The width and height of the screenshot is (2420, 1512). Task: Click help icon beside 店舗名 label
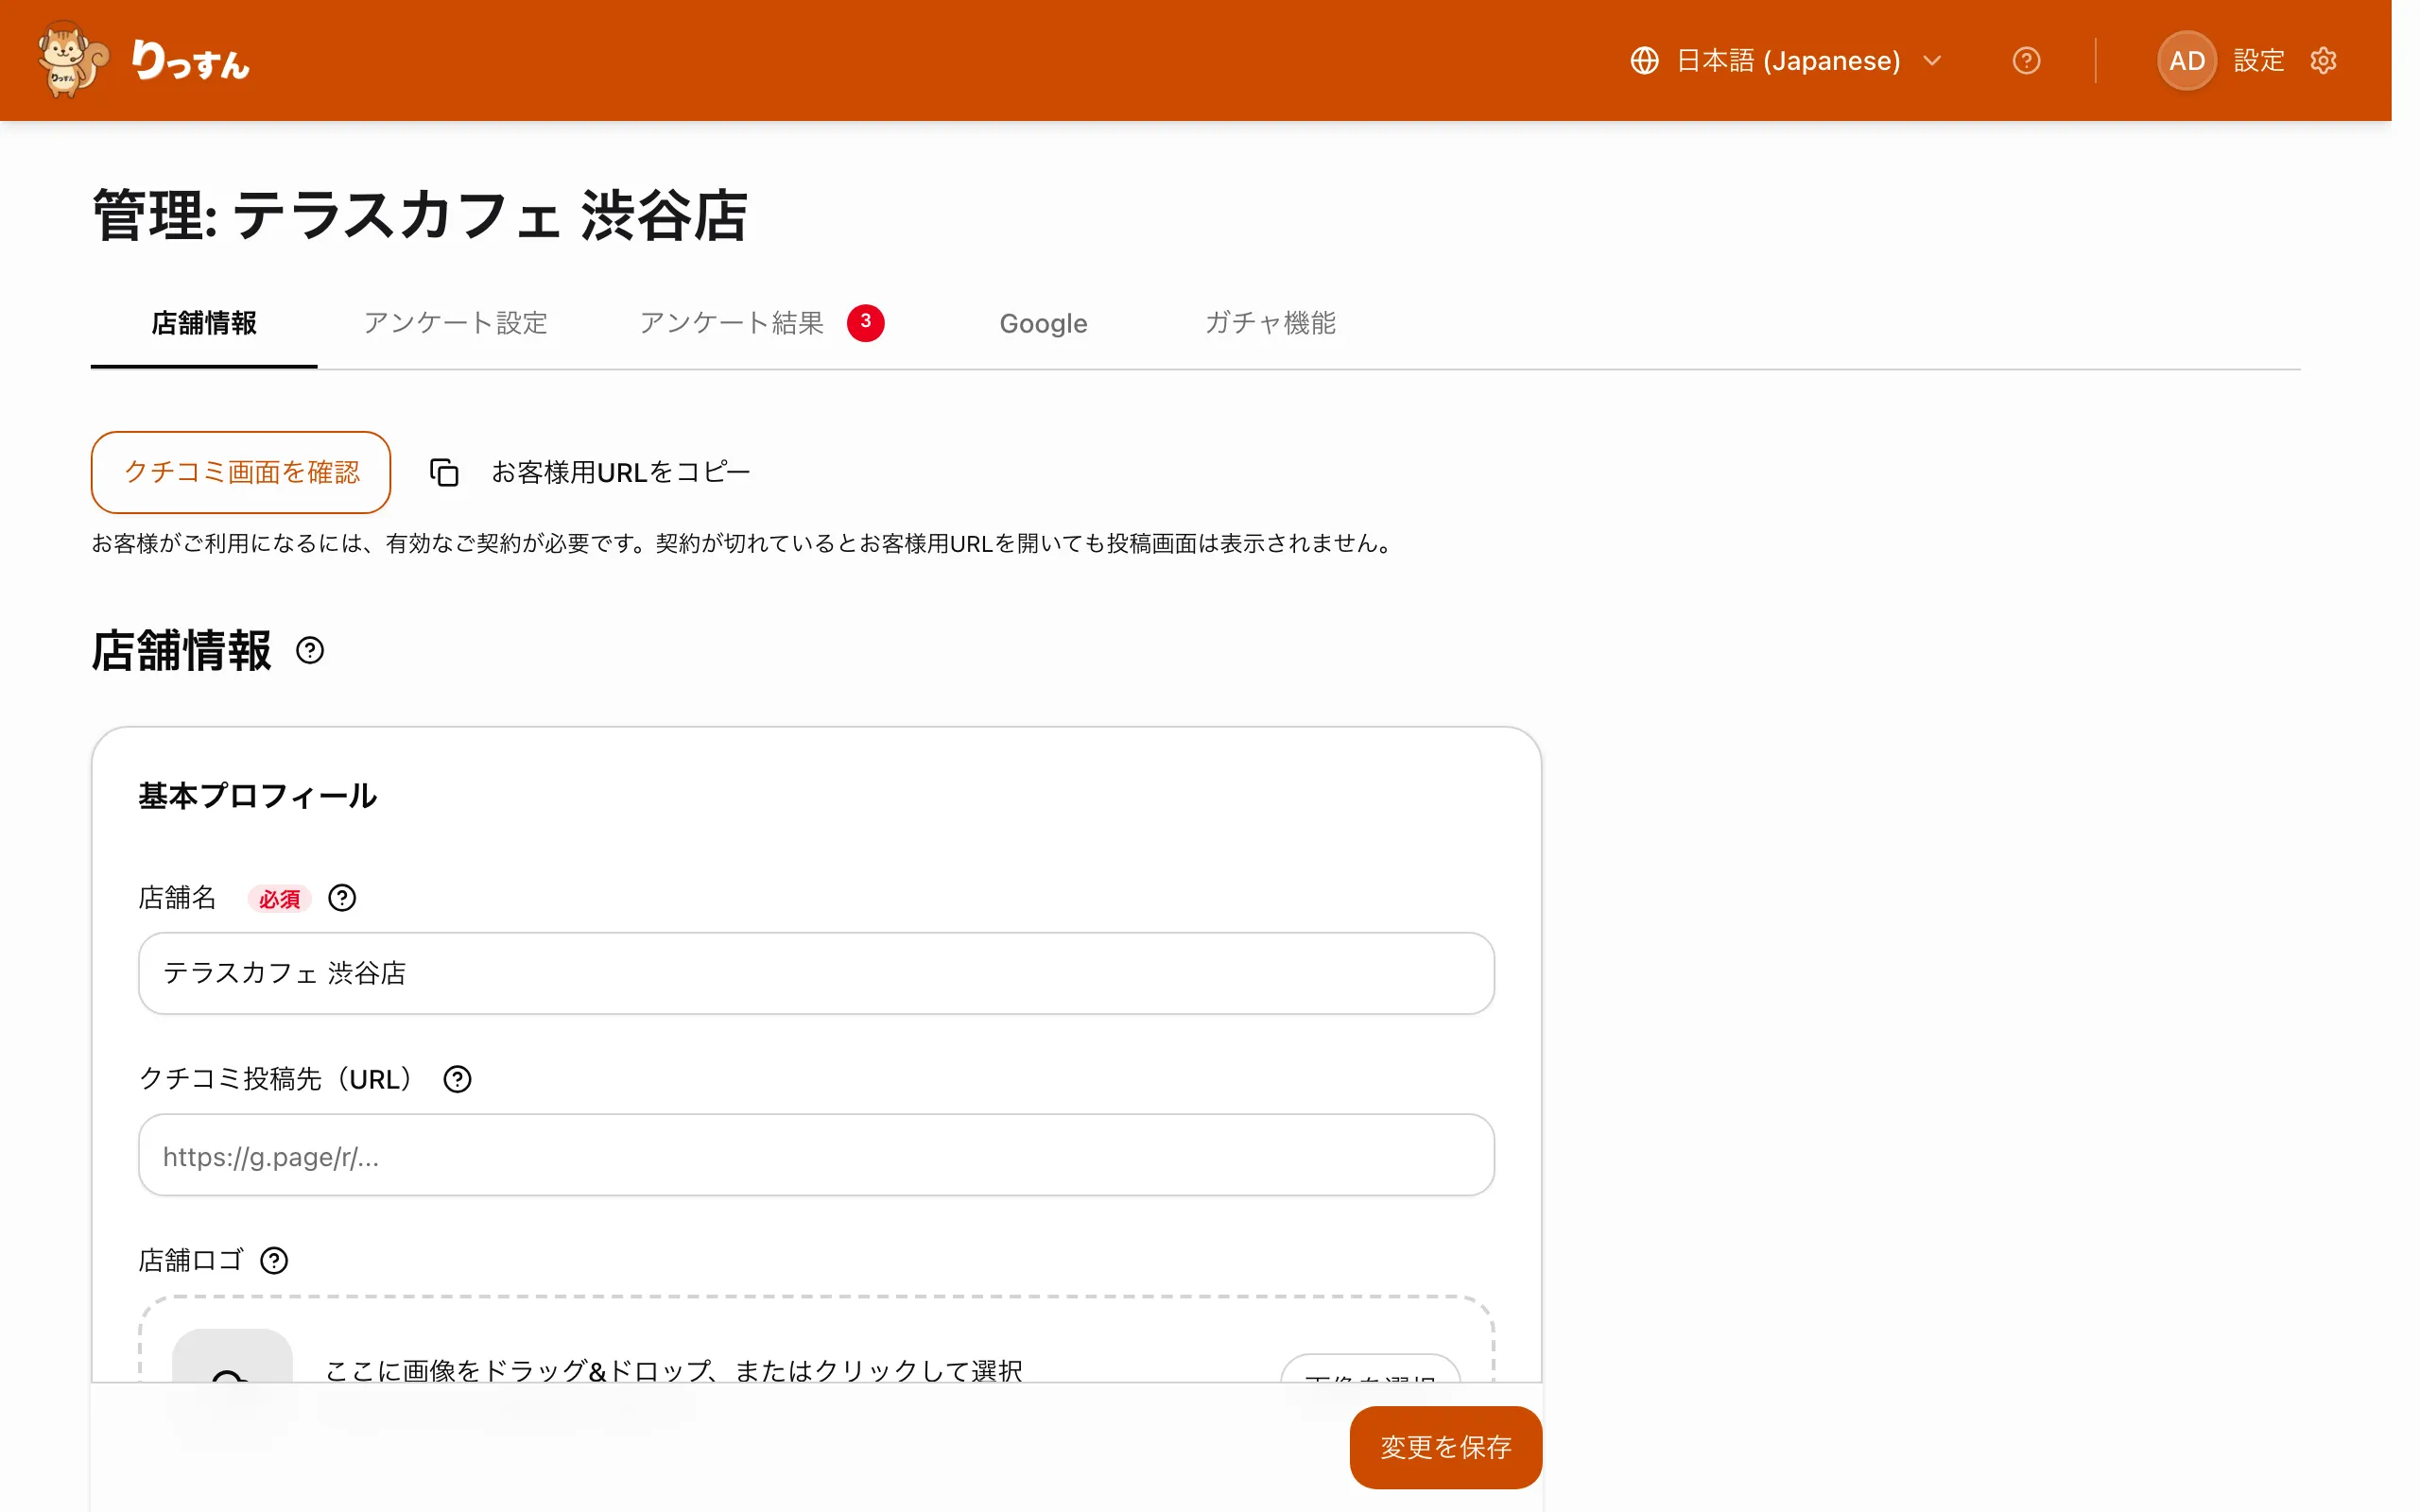(x=342, y=898)
